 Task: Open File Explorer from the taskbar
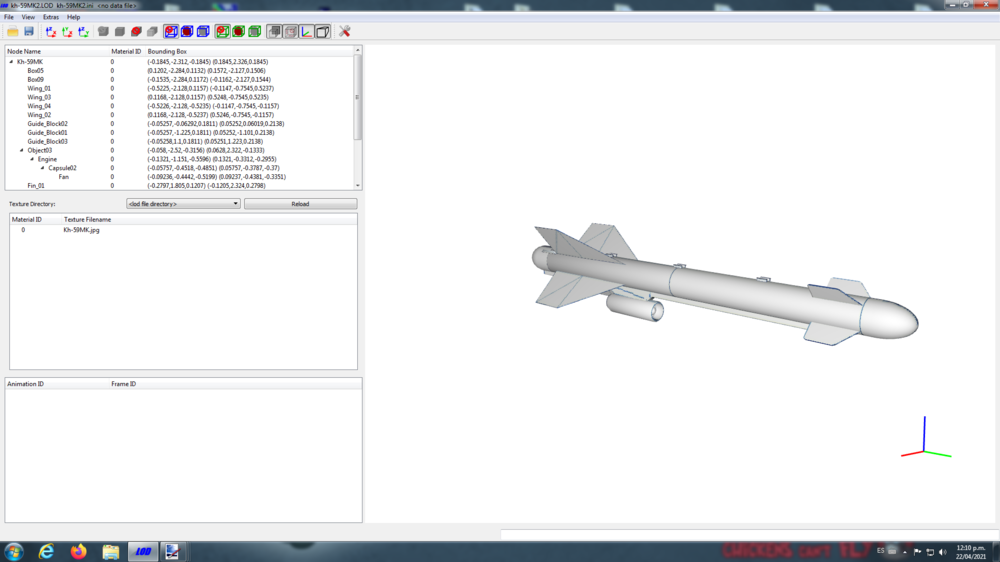click(x=111, y=552)
